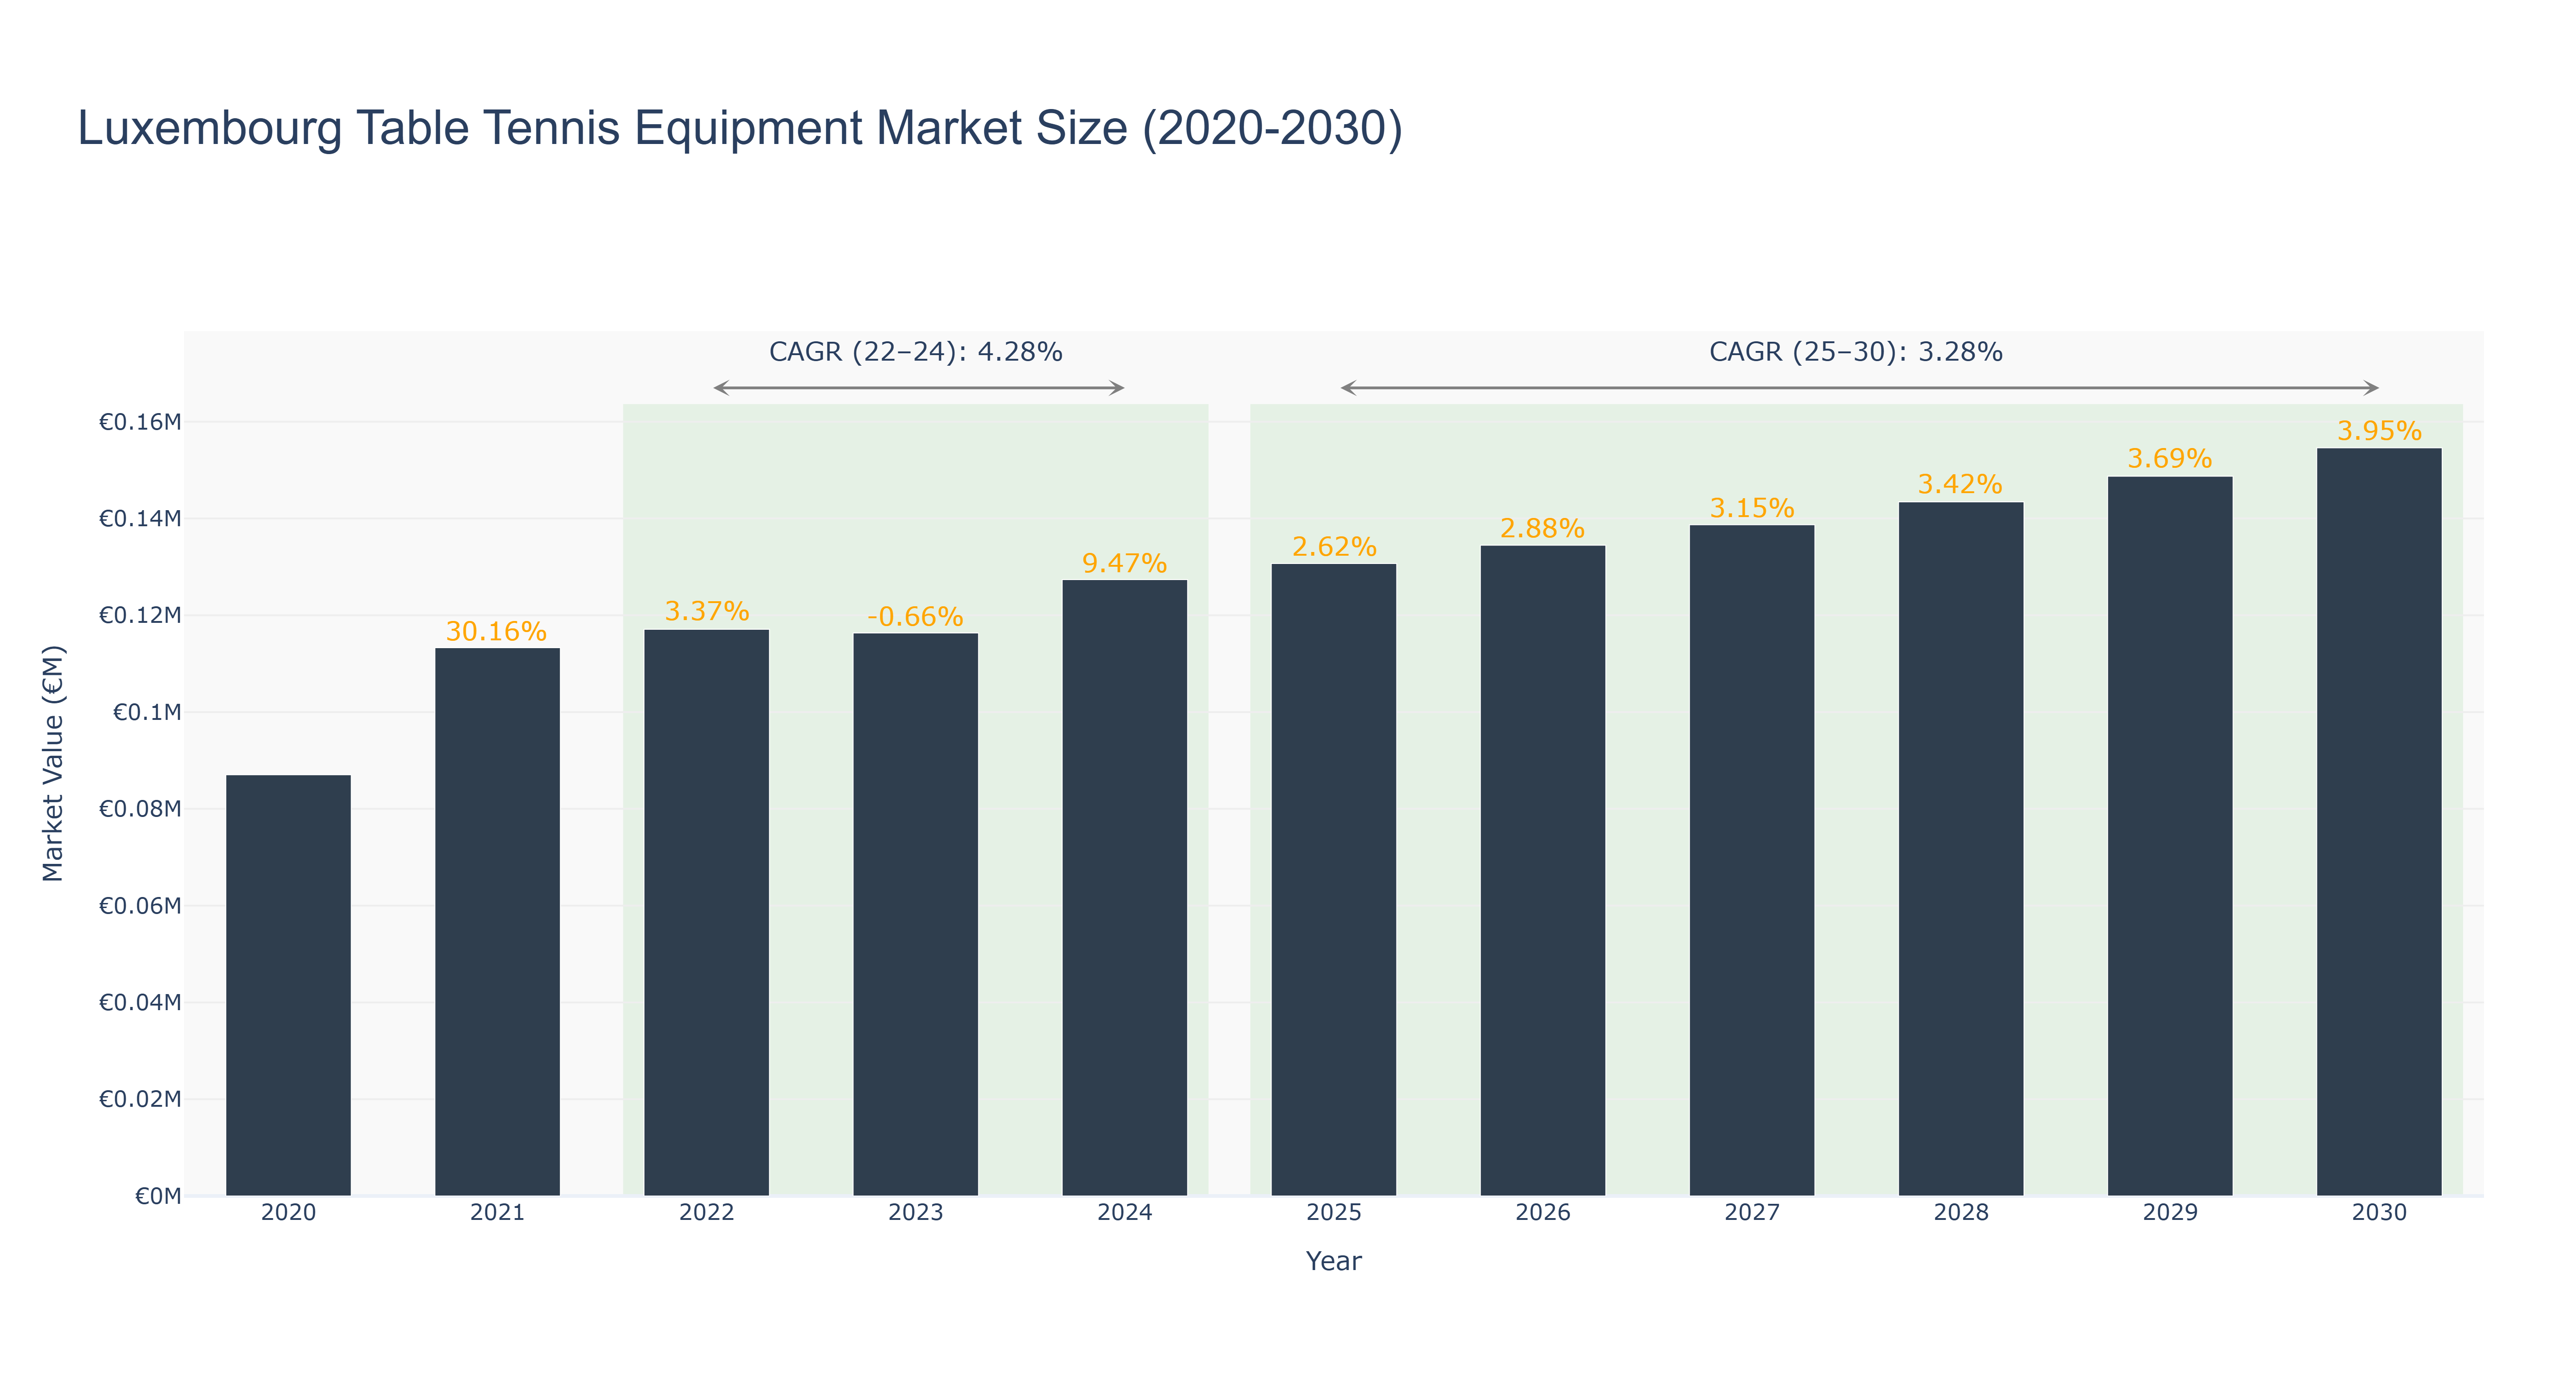Click the 2.88% growth label
The height and width of the screenshot is (1380, 2576).
point(1542,529)
